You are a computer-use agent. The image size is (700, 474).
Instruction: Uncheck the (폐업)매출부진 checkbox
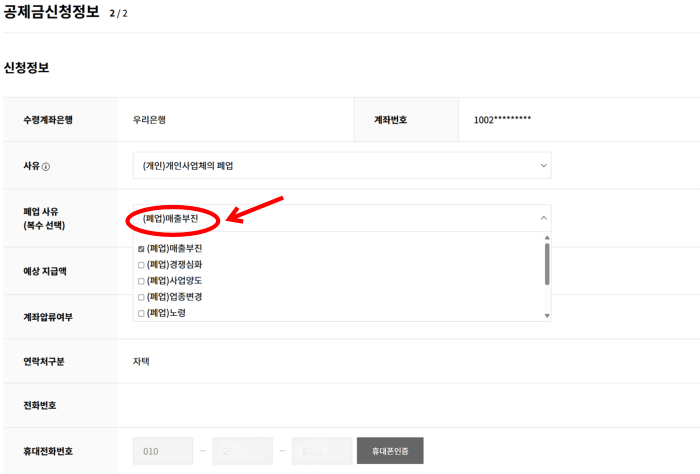click(141, 249)
